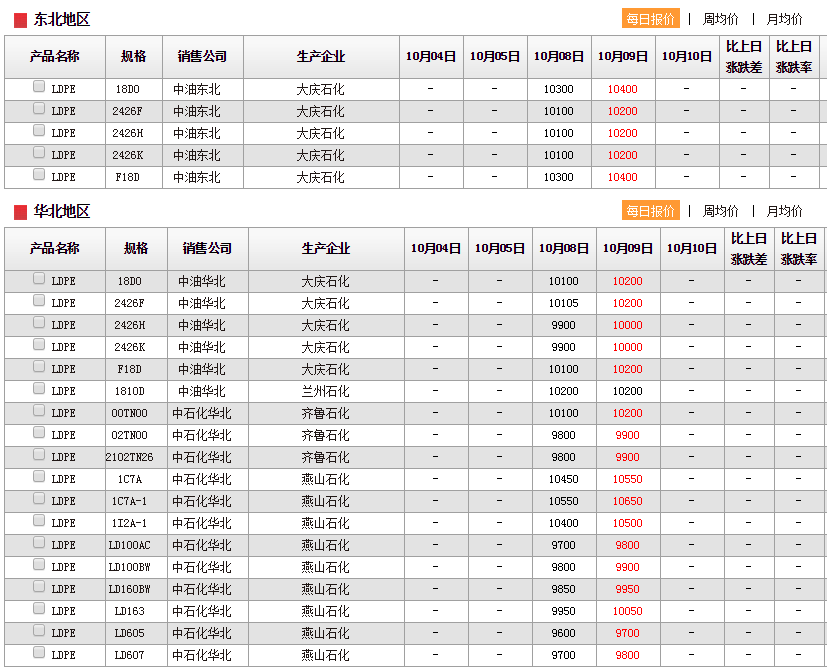The image size is (827, 669).
Task: Click the 东北地区 section heading
Action: (x=62, y=20)
